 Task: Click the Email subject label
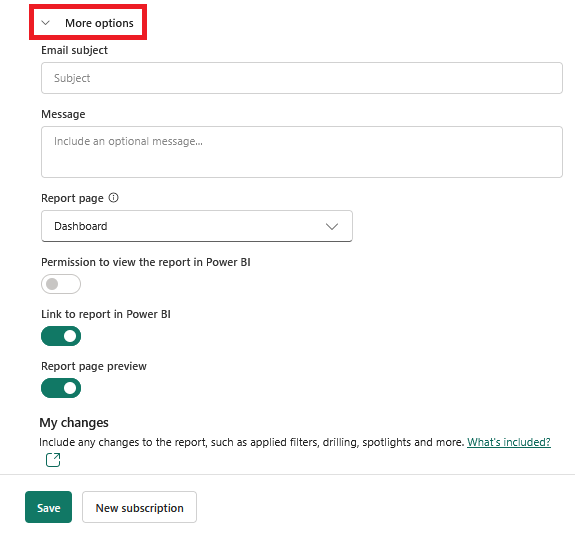(x=74, y=50)
